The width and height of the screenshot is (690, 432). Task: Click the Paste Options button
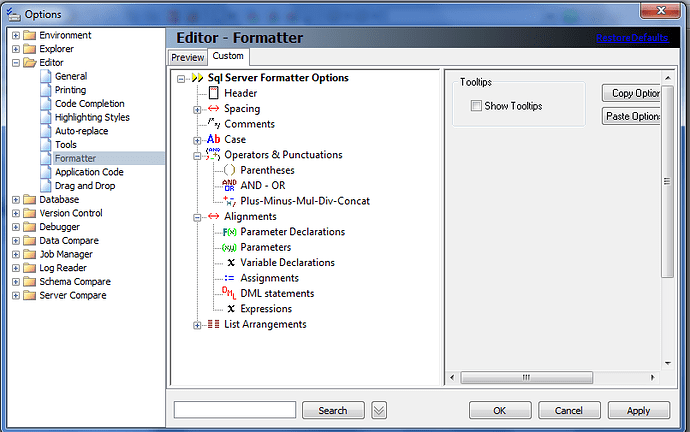631,116
